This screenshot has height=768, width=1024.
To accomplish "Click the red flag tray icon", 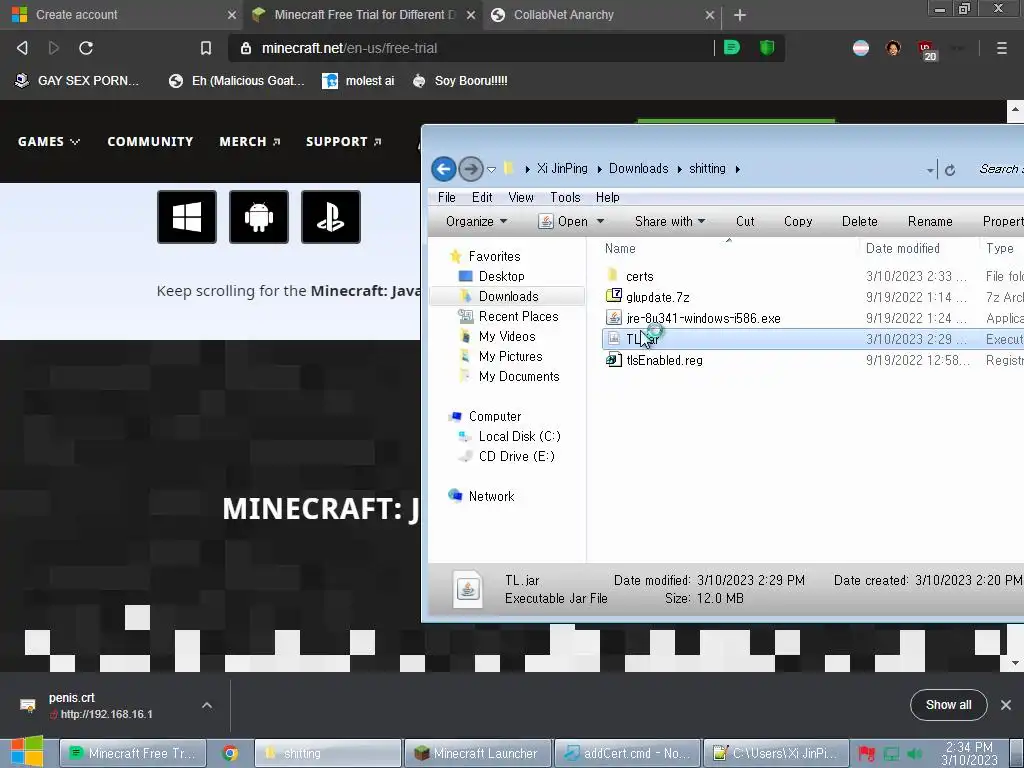I will point(866,754).
